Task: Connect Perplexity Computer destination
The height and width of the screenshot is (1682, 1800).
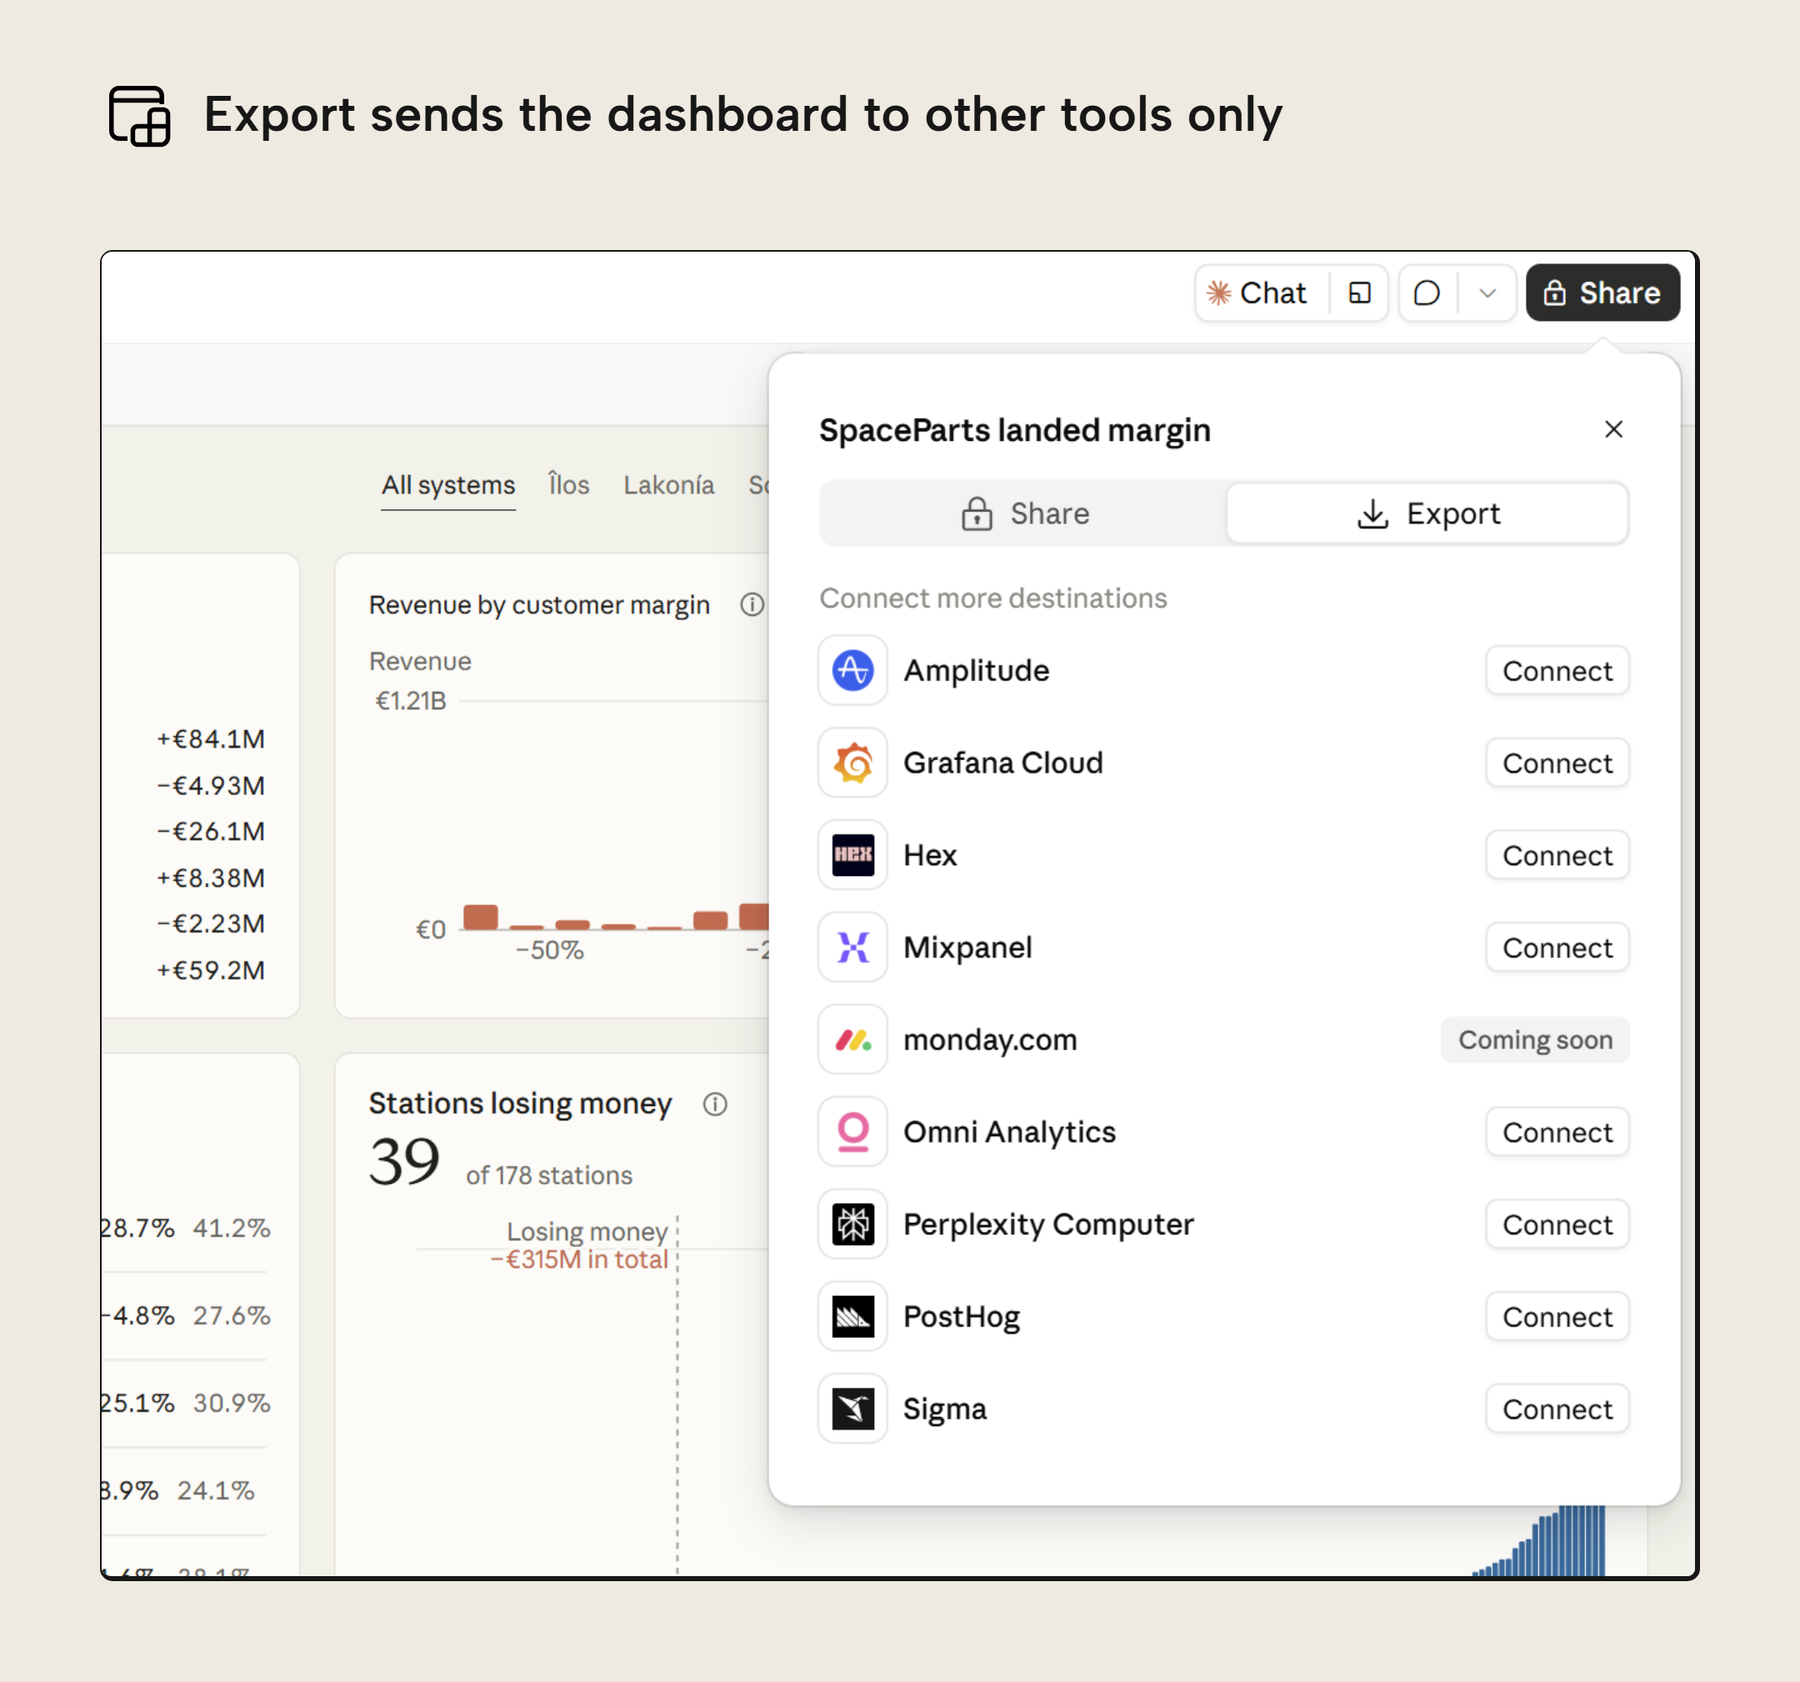Action: [x=1557, y=1224]
